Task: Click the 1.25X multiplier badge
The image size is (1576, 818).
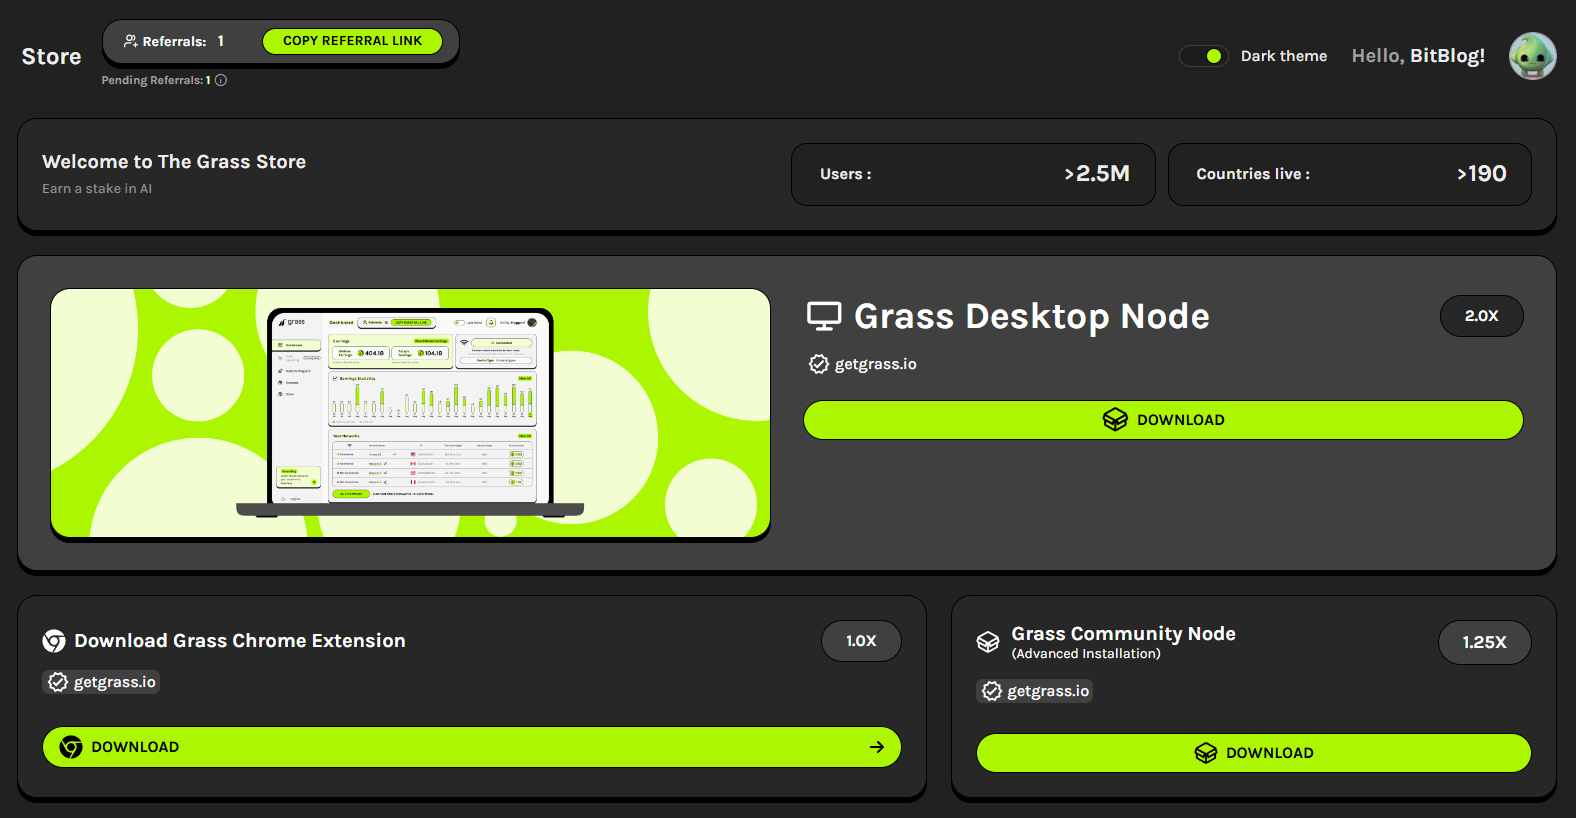Action: (1484, 642)
